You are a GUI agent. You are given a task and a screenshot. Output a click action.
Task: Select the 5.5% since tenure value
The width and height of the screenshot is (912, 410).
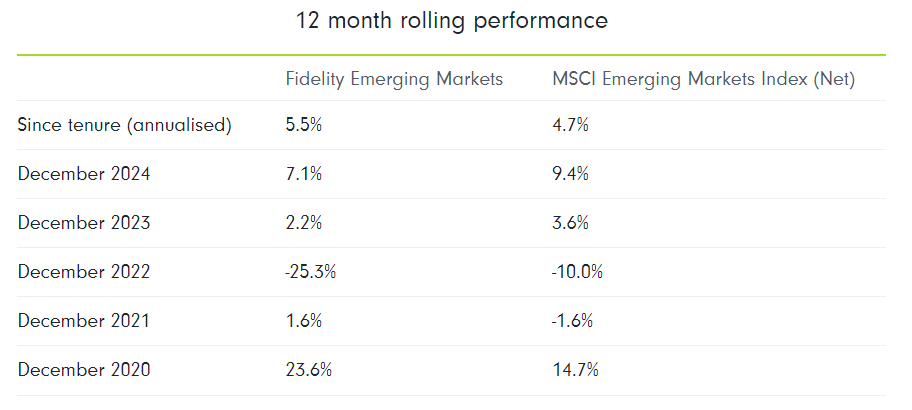(x=304, y=125)
